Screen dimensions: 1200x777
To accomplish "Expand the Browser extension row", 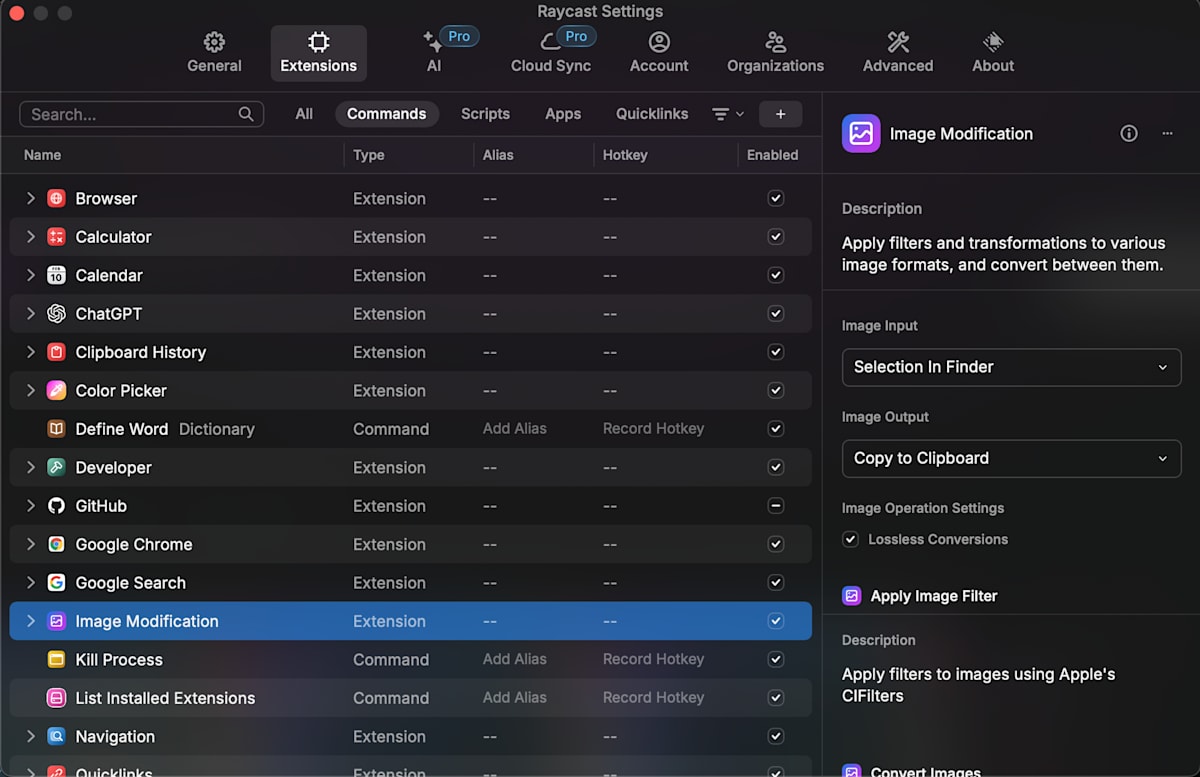I will [x=30, y=198].
